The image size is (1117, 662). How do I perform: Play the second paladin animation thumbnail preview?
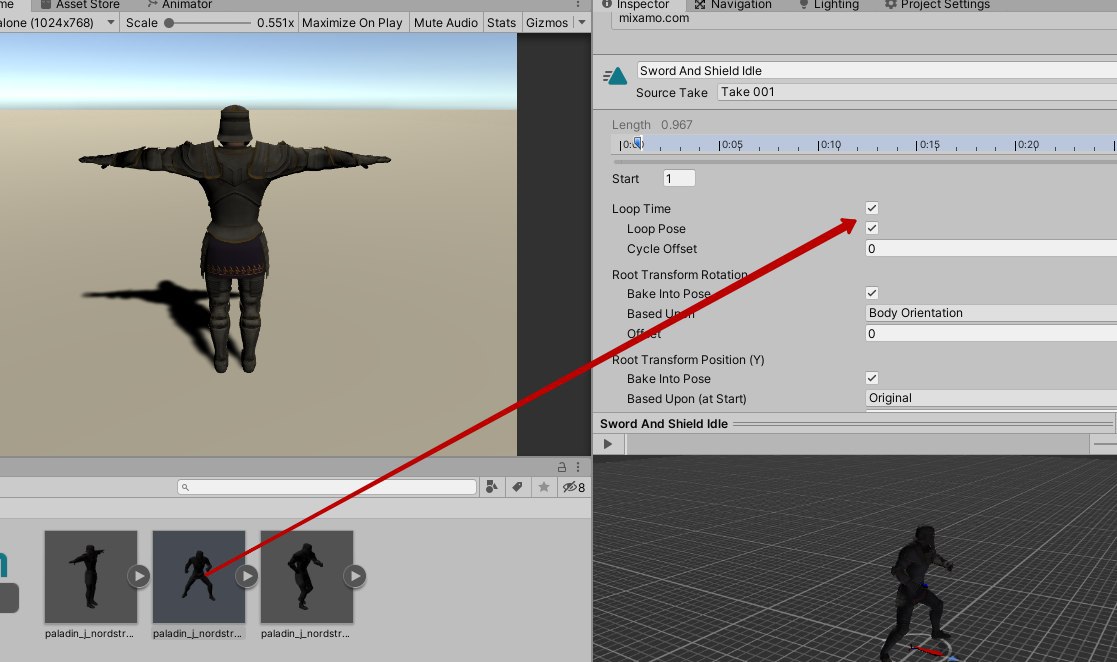pos(247,576)
